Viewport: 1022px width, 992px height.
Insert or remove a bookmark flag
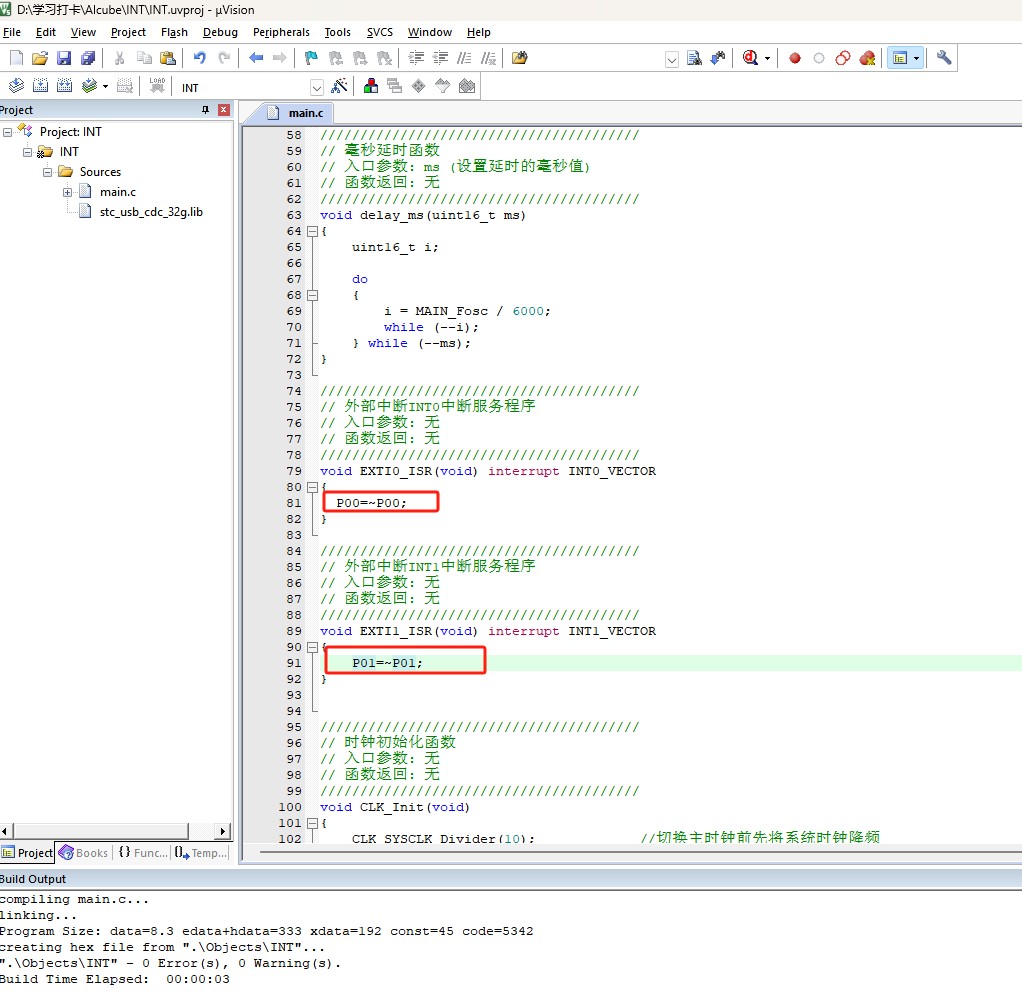pos(311,58)
